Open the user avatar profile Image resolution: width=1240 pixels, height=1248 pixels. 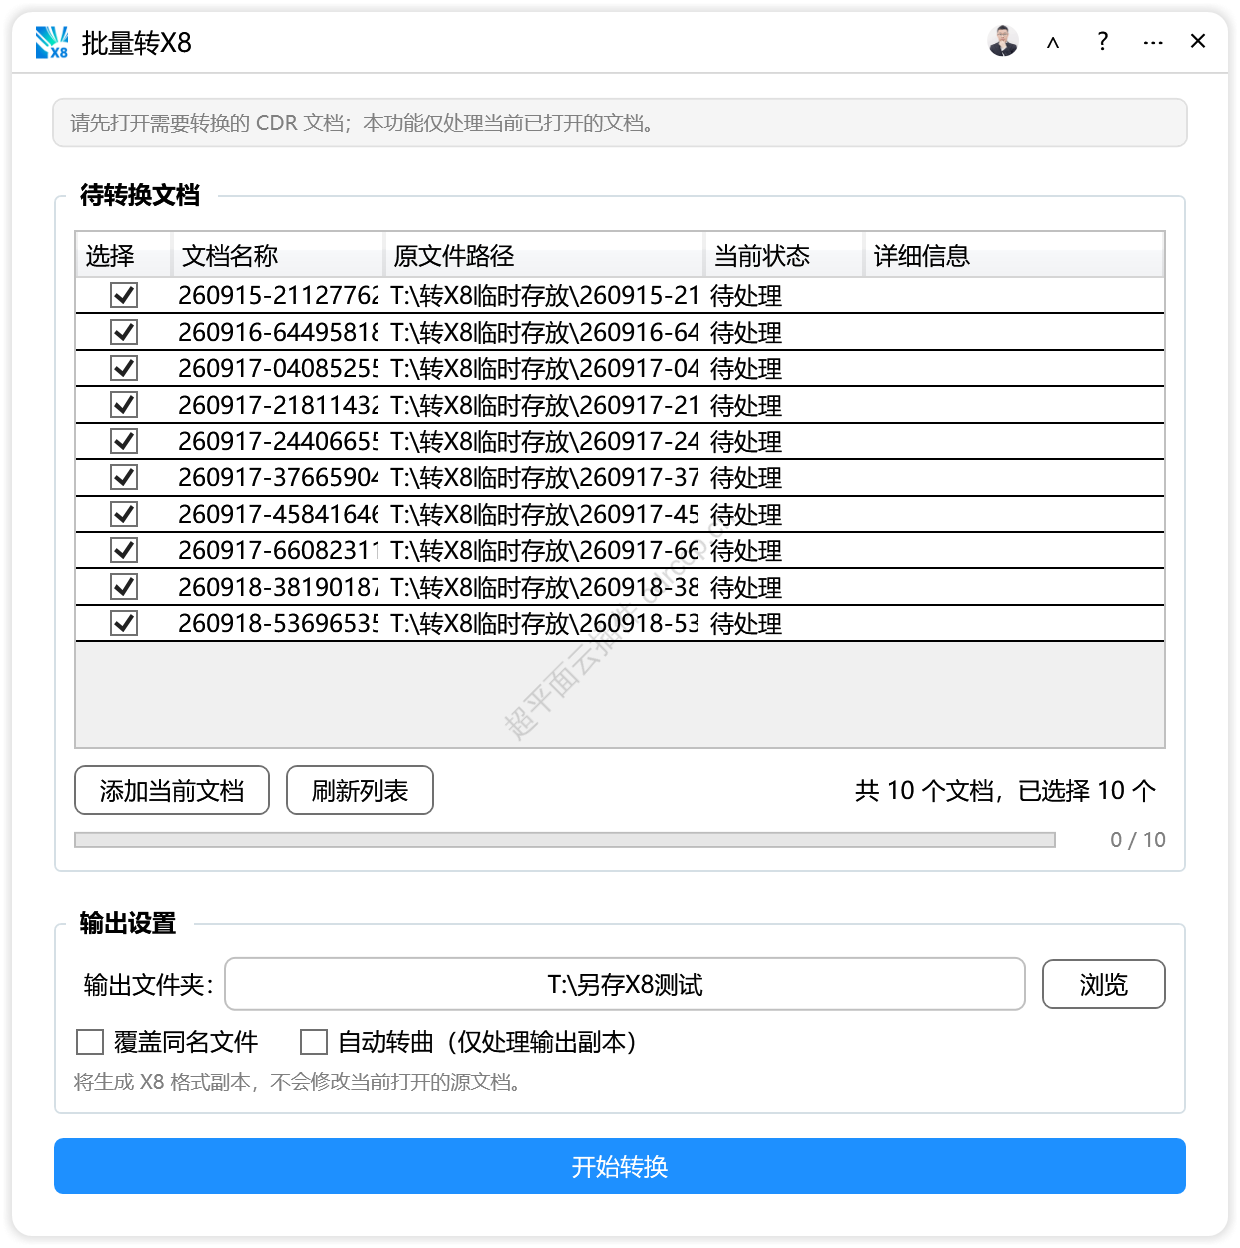1003,41
